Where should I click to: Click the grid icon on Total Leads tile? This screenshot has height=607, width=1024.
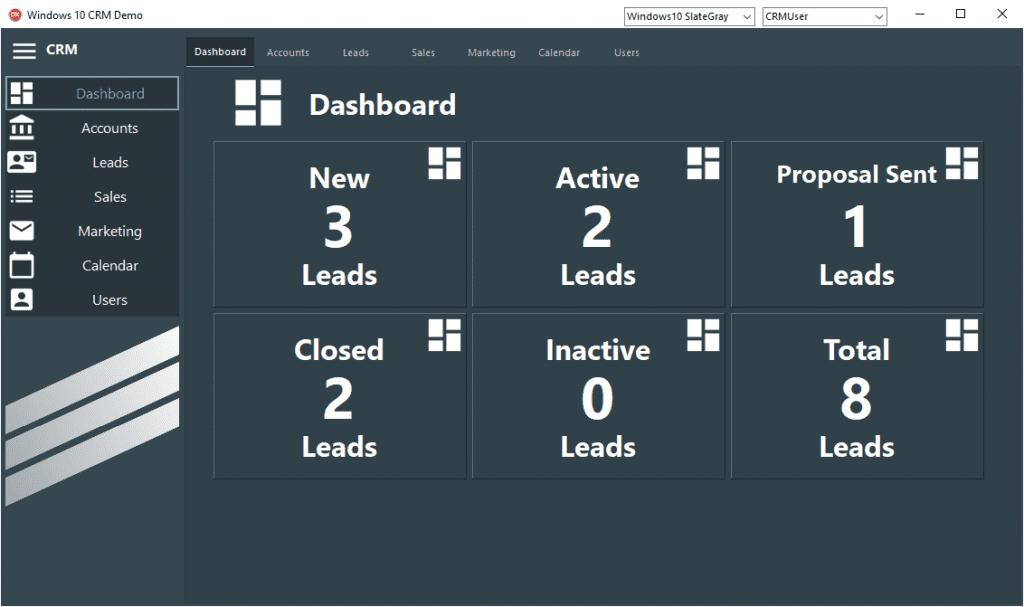coord(962,335)
